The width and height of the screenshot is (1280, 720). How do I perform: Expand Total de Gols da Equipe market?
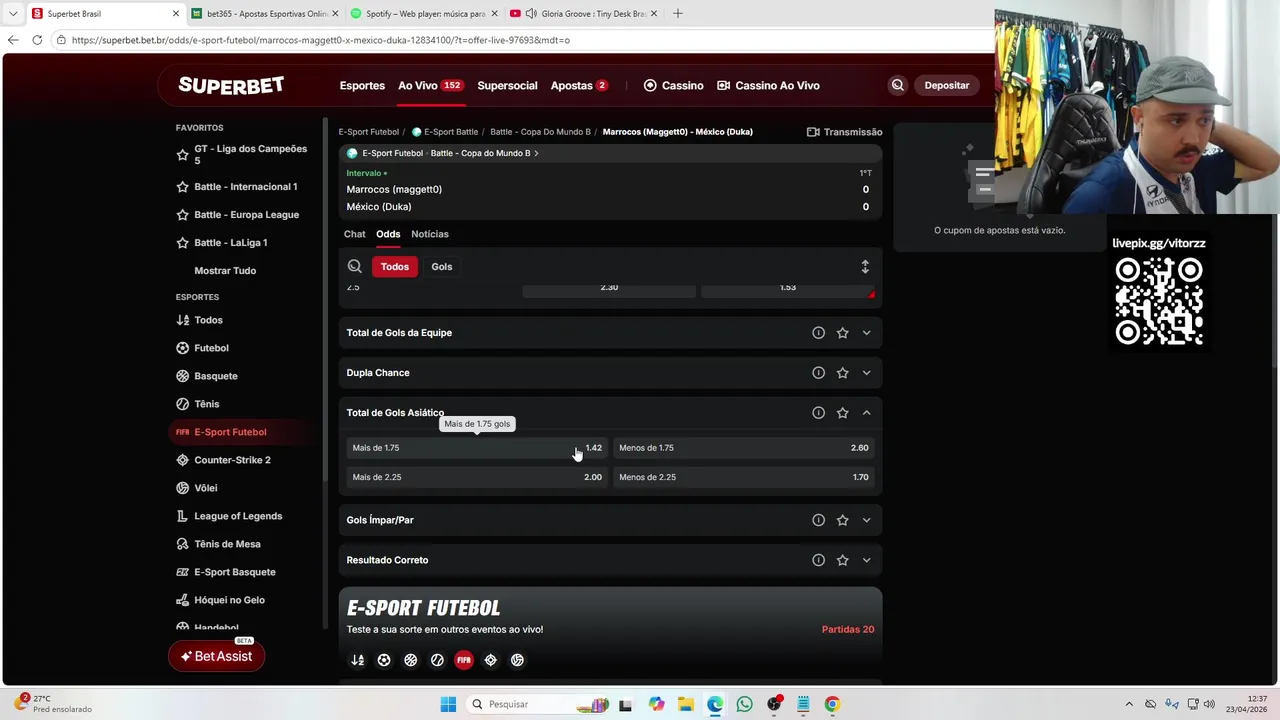click(x=866, y=333)
